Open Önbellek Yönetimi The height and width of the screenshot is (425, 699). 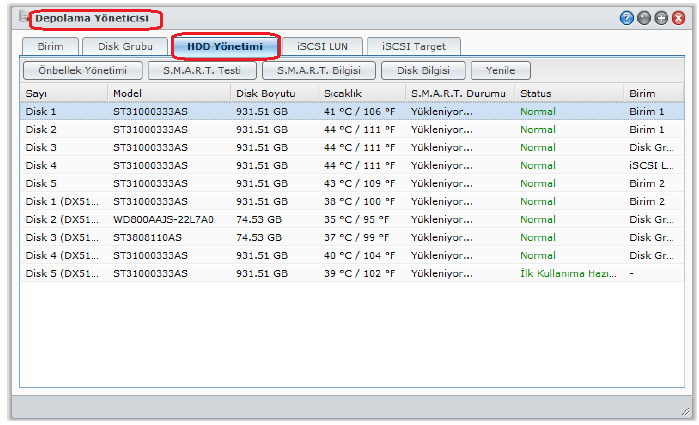click(83, 71)
